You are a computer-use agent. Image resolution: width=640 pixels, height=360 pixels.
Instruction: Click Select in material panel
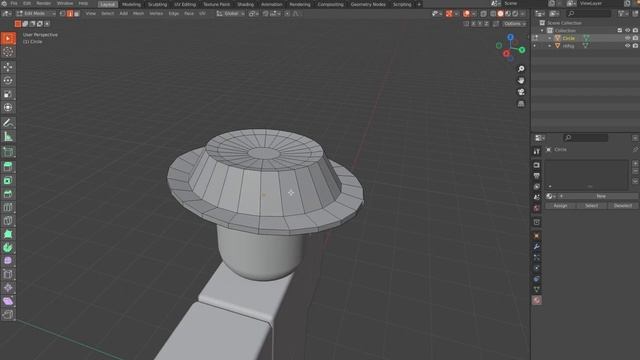[x=591, y=206]
